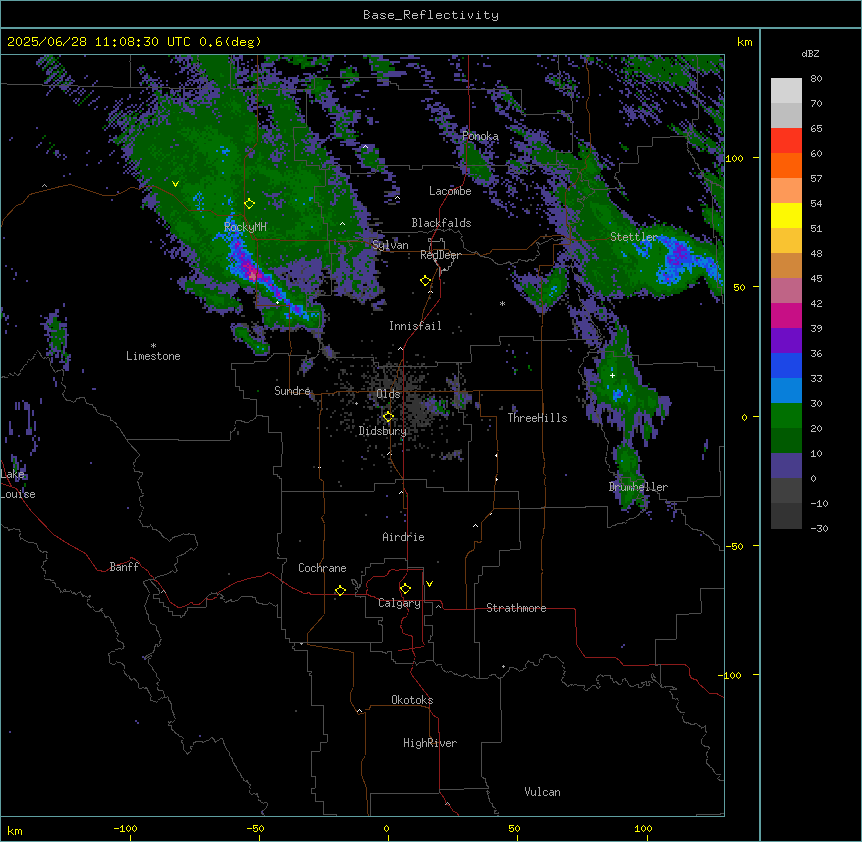Click the Drumheller city label

point(638,487)
